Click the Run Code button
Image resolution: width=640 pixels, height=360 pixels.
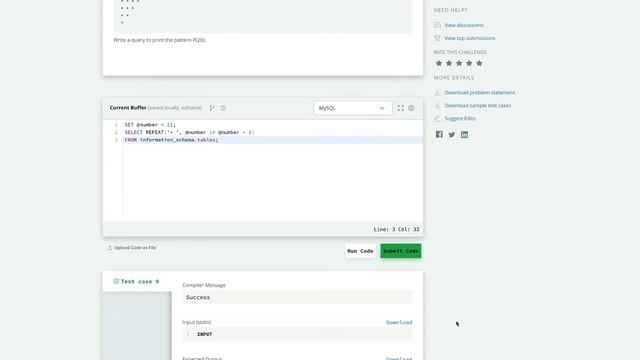click(360, 251)
